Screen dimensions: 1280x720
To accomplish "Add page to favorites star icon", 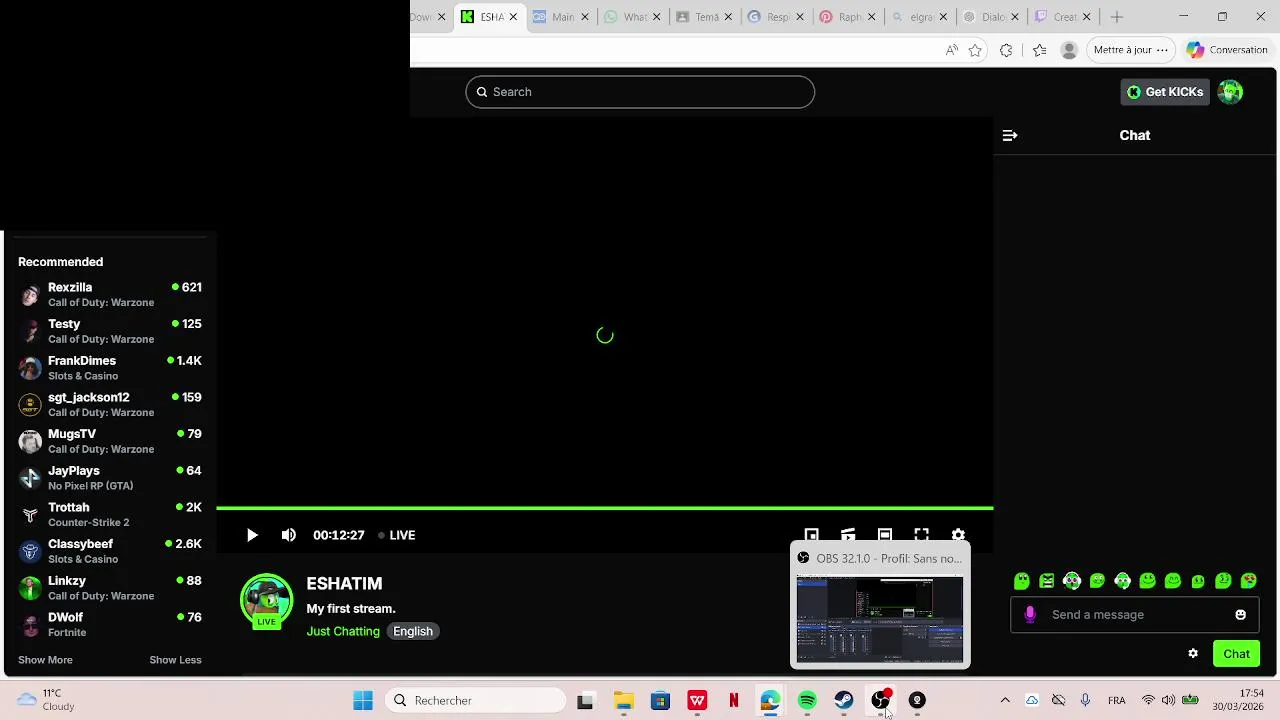I will (975, 50).
